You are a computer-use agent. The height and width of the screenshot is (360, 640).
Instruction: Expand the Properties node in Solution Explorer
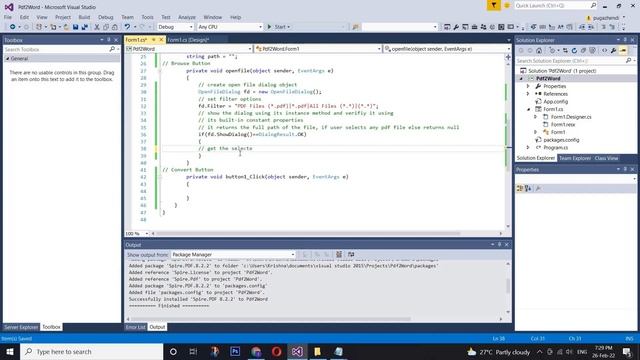[x=528, y=86]
